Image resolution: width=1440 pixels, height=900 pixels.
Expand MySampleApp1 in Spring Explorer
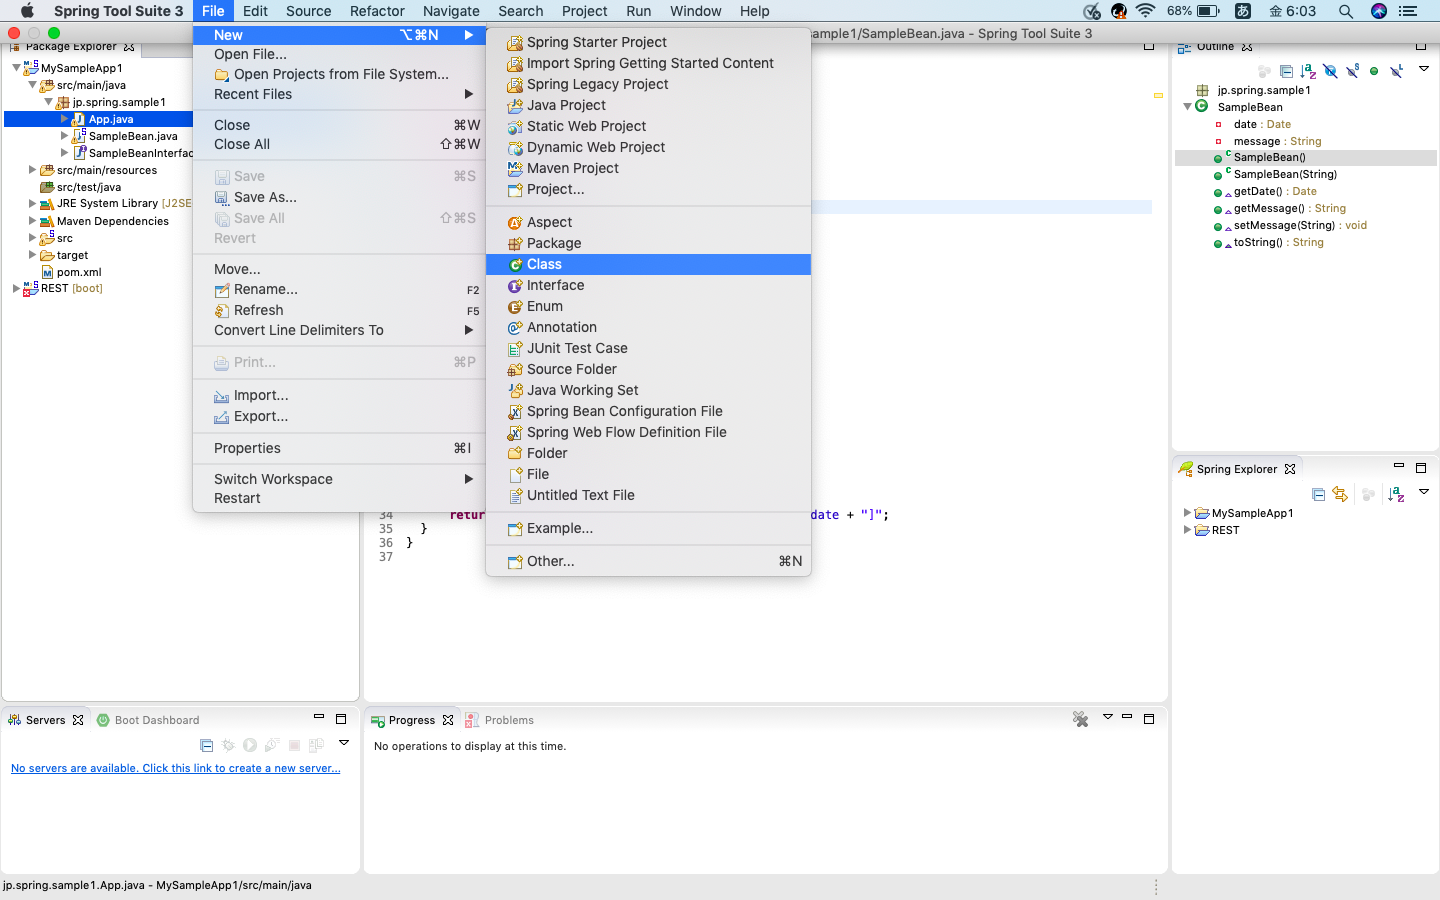point(1187,513)
